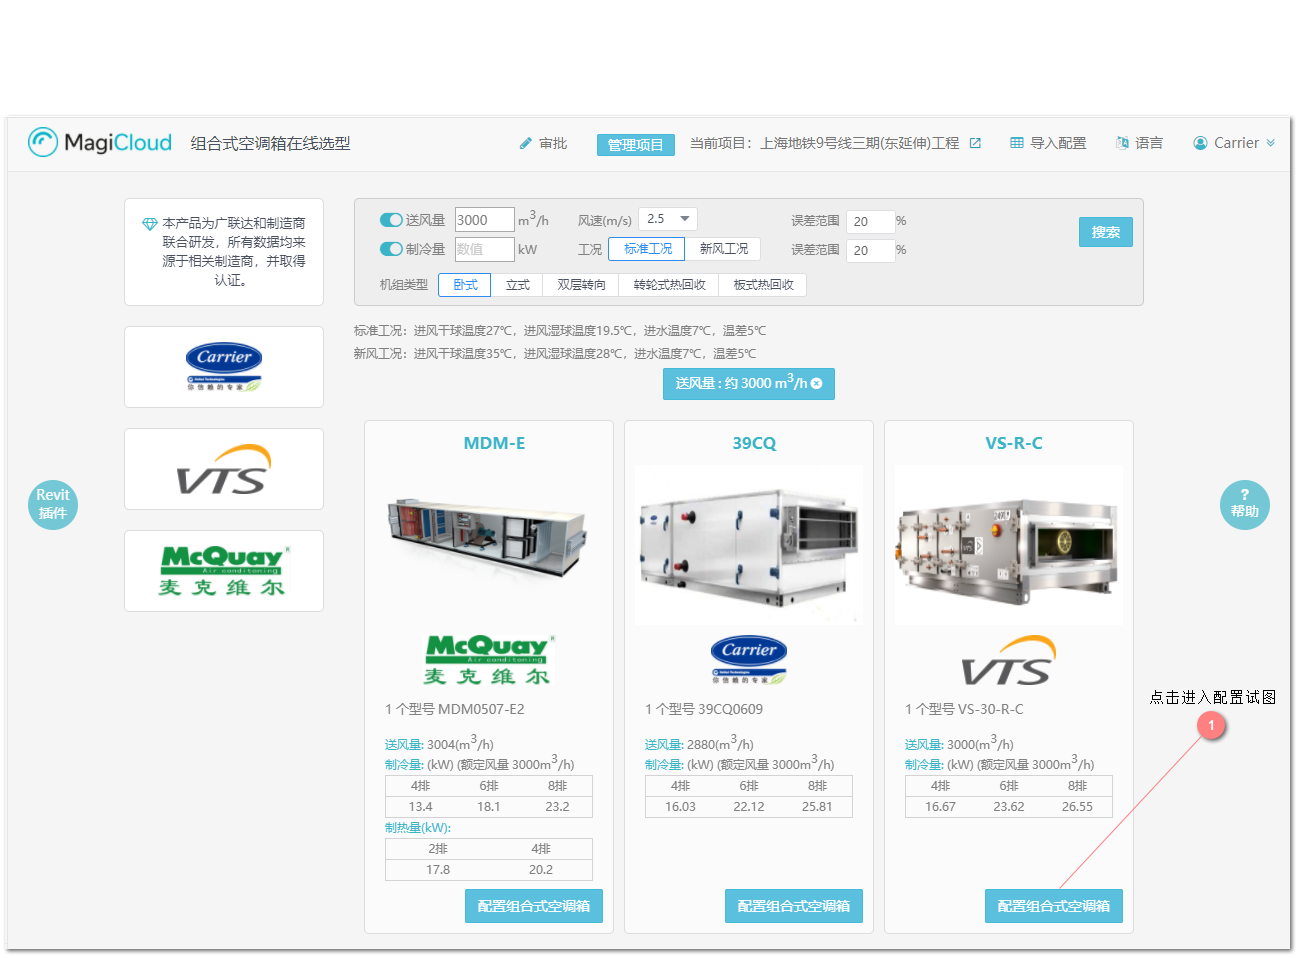Click cooling value 13.4 in MDM-E table
The height and width of the screenshot is (958, 1299).
click(420, 806)
